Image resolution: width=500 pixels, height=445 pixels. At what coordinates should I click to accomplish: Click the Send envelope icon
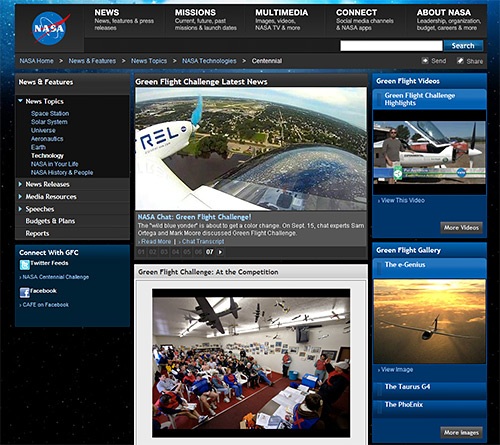click(425, 61)
